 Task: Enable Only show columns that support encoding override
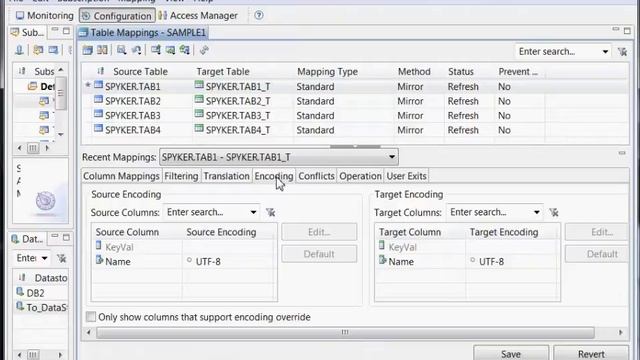(91, 317)
